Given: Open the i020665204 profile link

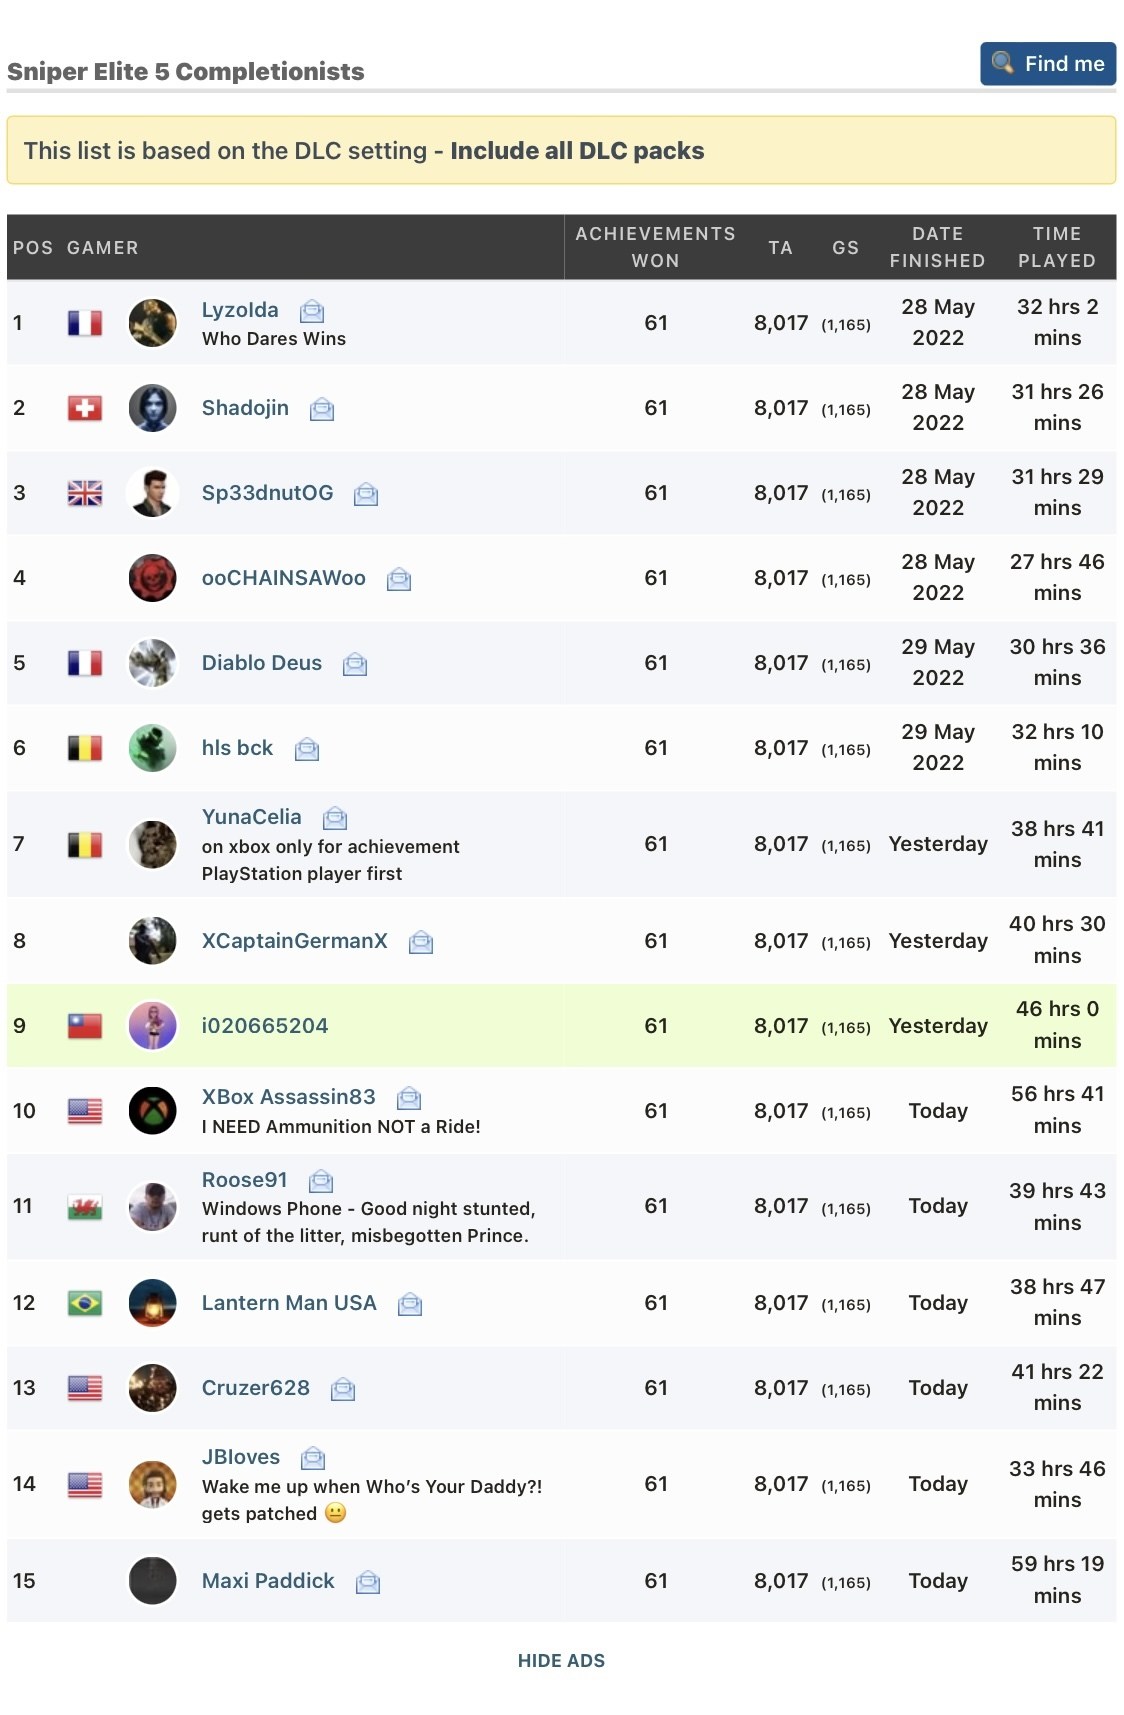Looking at the screenshot, I should pos(265,1026).
